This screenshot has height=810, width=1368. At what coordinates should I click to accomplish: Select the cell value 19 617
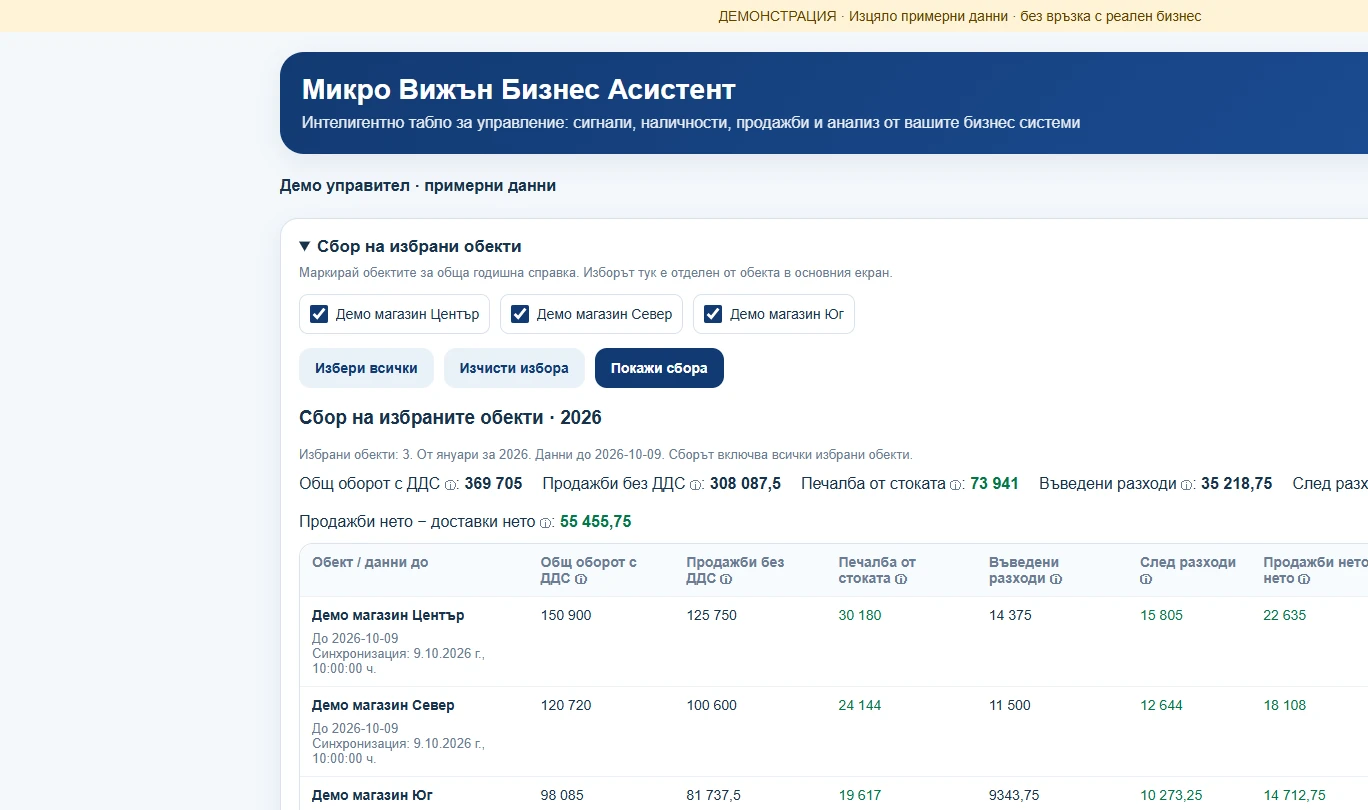click(860, 795)
